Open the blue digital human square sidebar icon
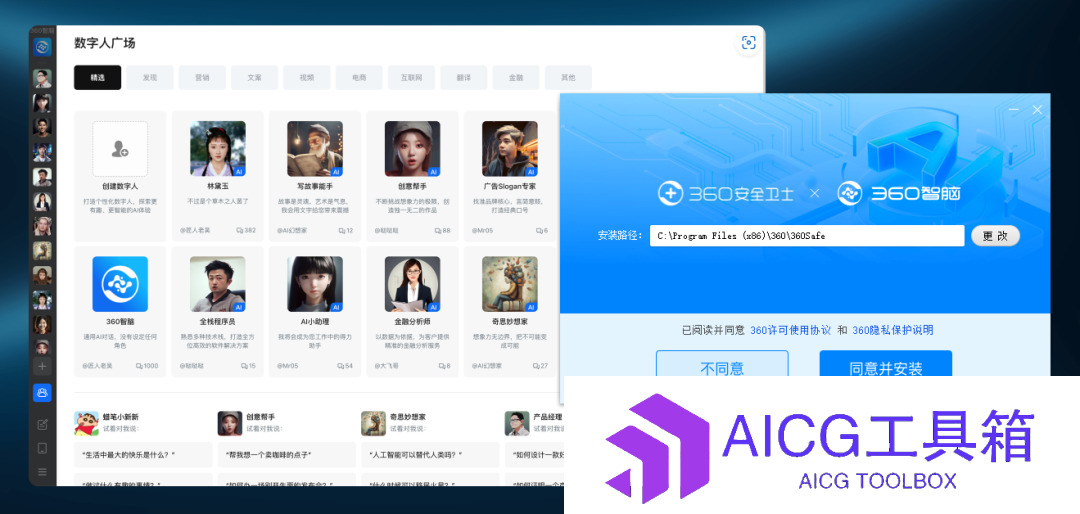The width and height of the screenshot is (1080, 514). coord(42,393)
